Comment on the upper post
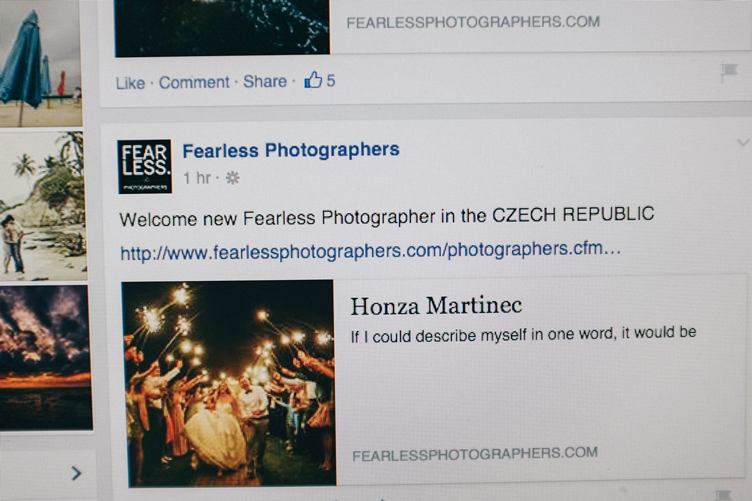752x501 pixels. 194,82
